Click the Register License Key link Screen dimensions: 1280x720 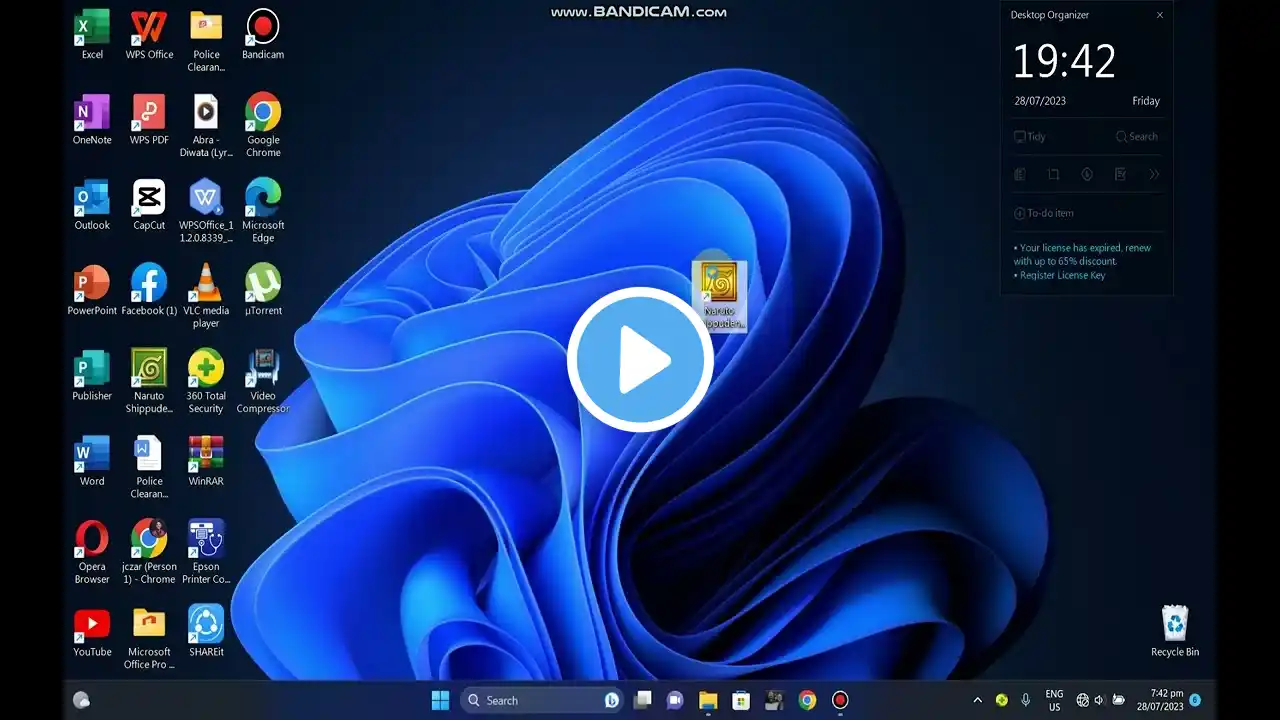[1060, 275]
